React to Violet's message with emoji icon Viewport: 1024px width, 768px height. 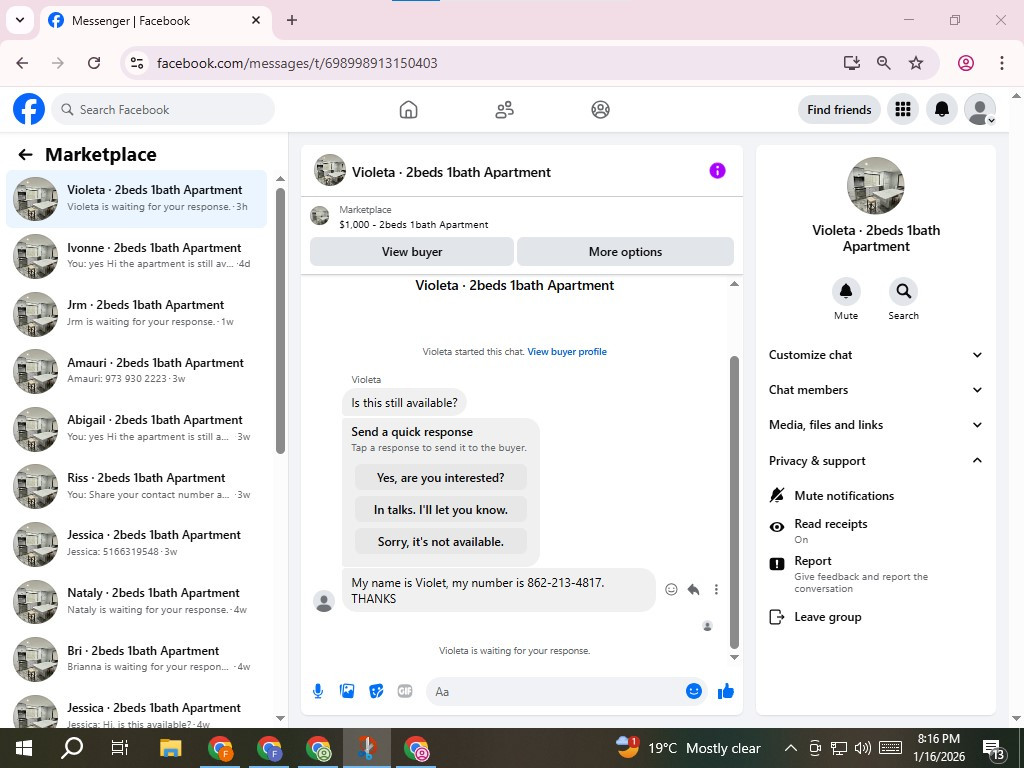(671, 589)
